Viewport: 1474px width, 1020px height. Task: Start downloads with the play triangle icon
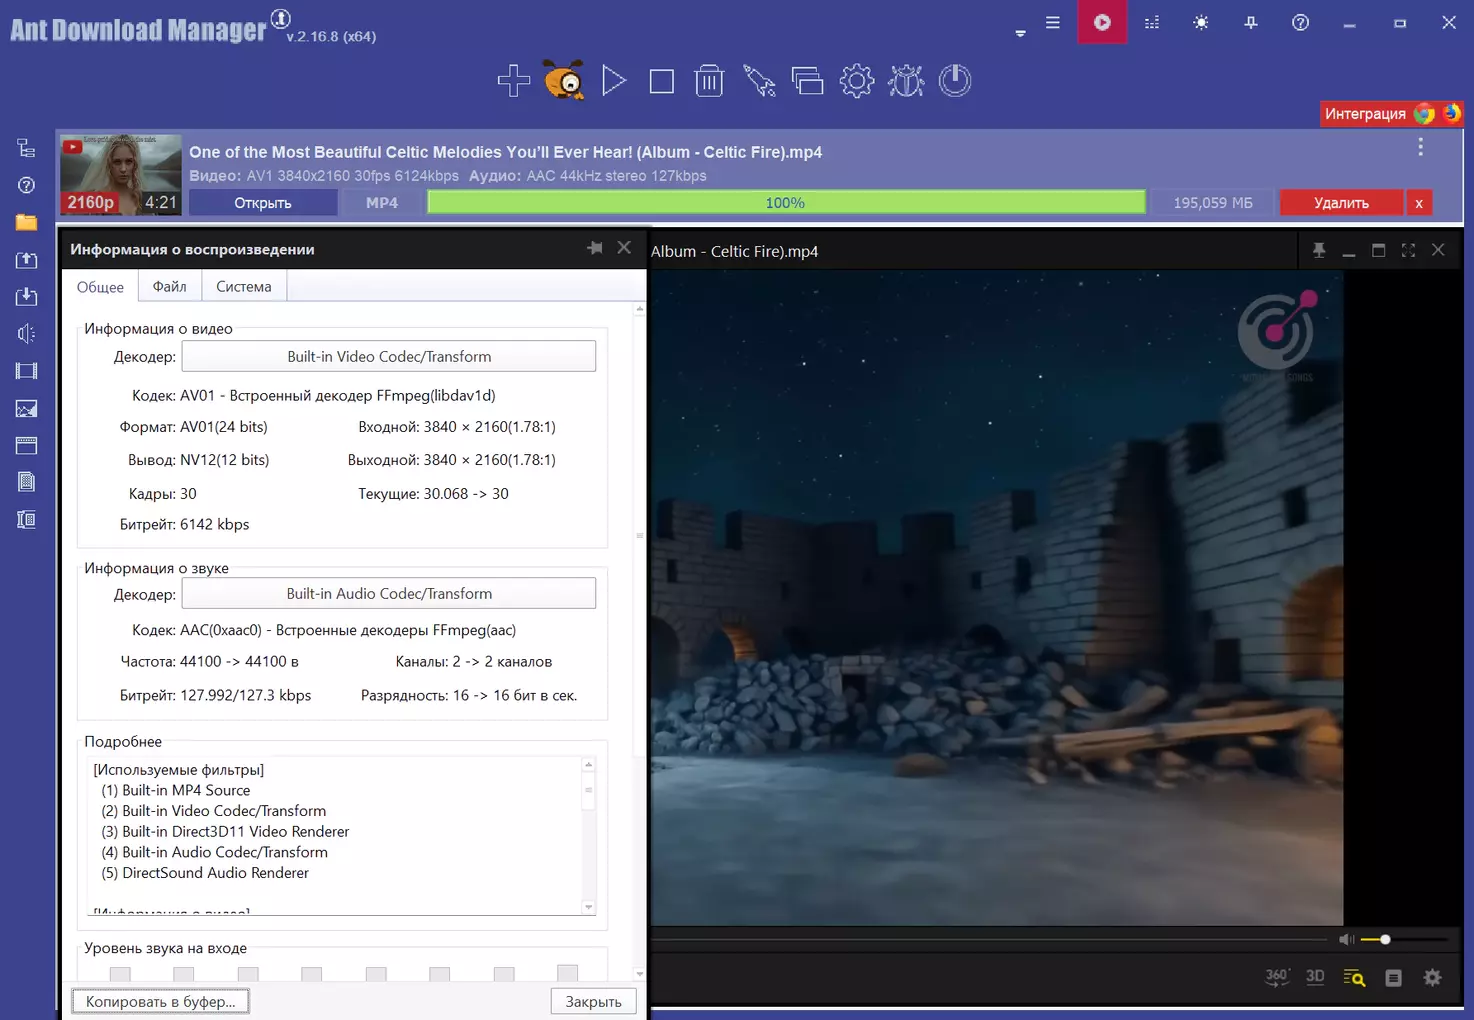[x=613, y=81]
